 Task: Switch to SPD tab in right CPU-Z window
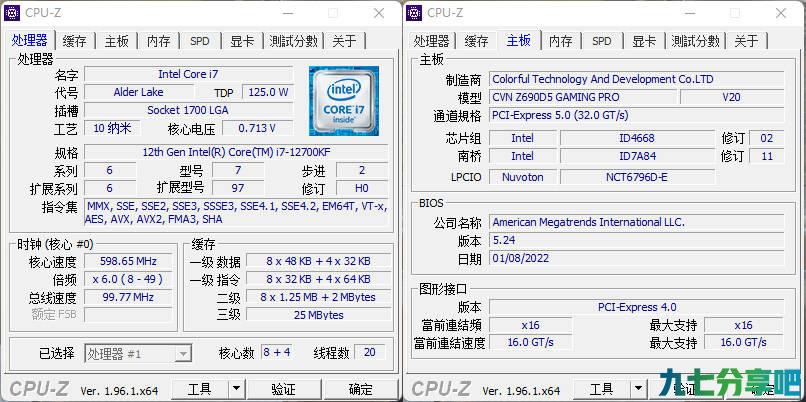click(x=602, y=41)
